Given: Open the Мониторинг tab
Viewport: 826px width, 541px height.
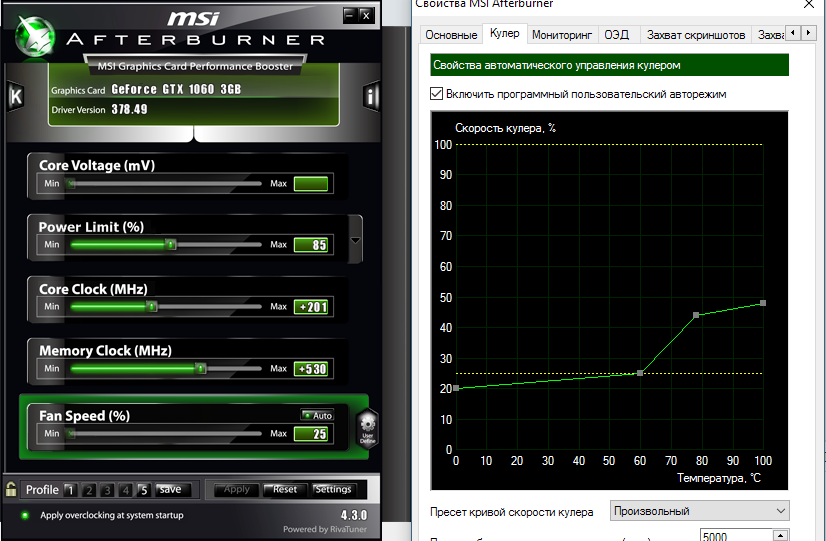Looking at the screenshot, I should pyautogui.click(x=562, y=35).
